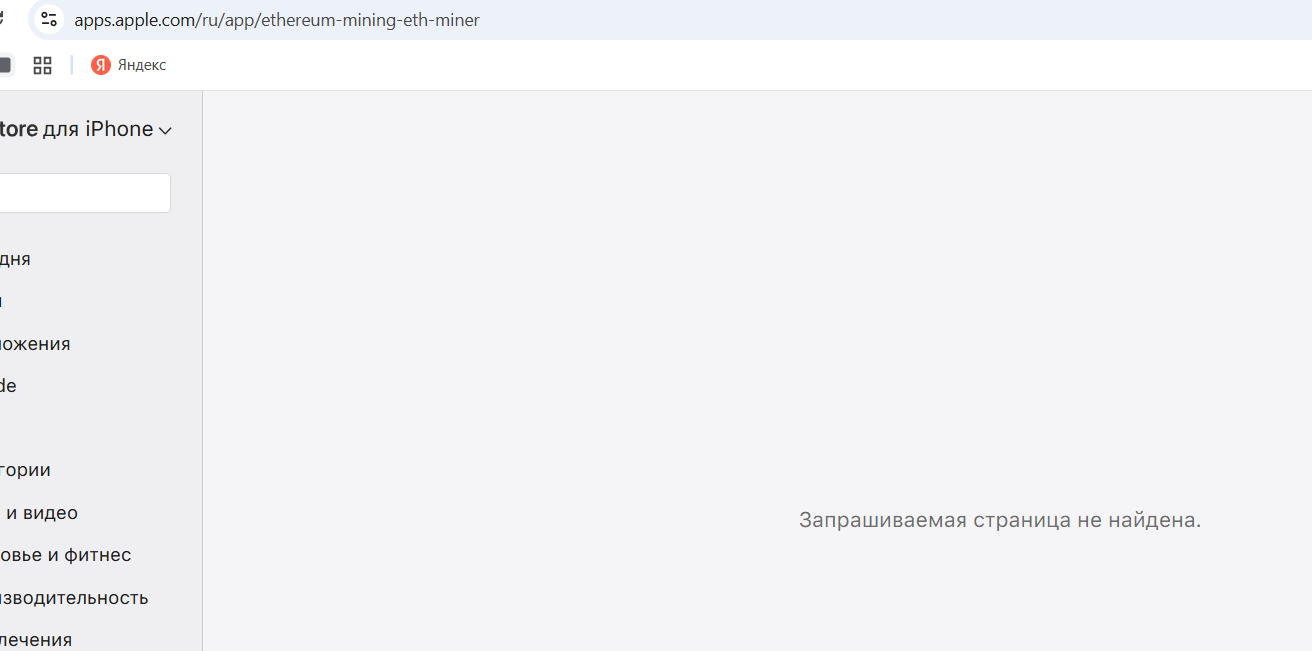Viewport: 1312px width, 651px height.
Task: Open site information icon in address bar
Action: (x=49, y=19)
